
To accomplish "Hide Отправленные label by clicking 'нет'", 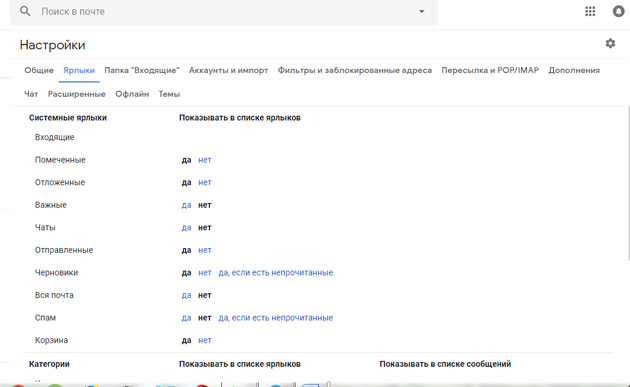I will point(205,250).
